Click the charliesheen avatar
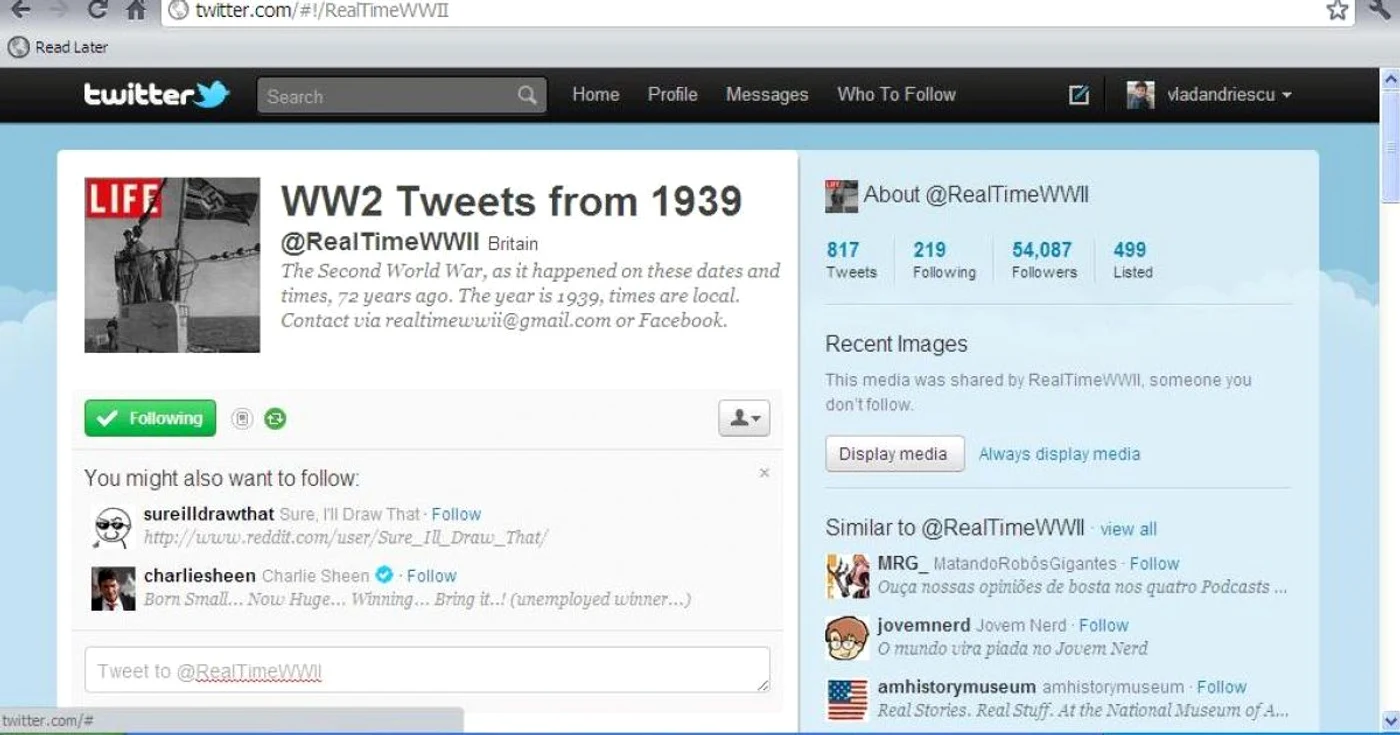The width and height of the screenshot is (1400, 735). 113,589
